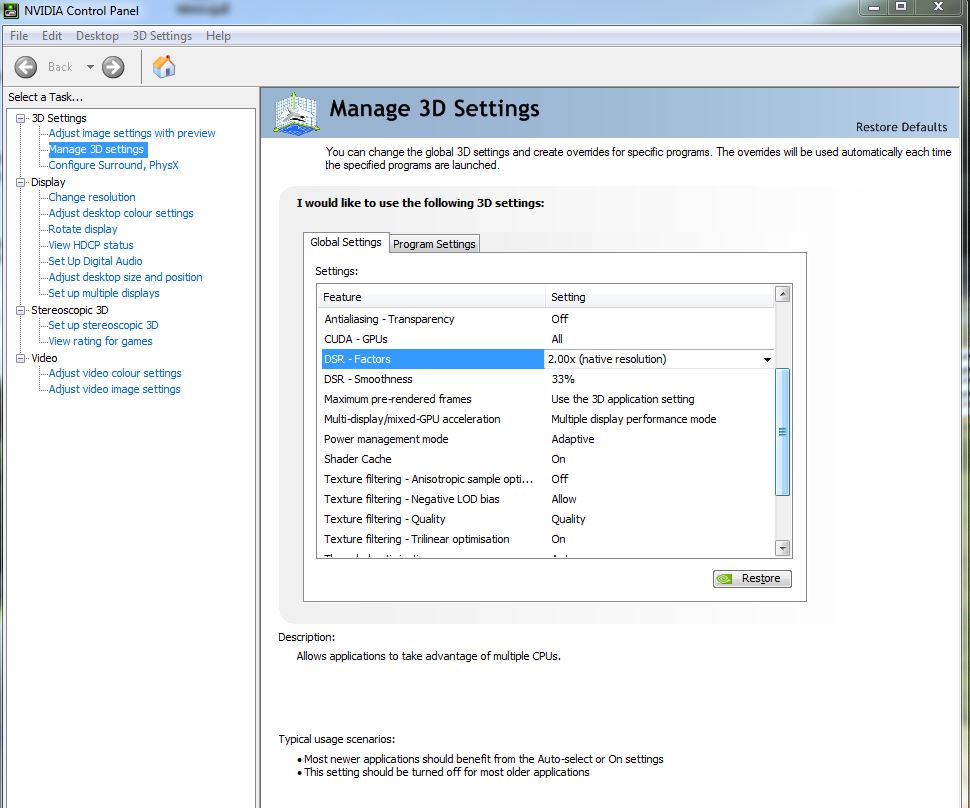Open Rotate display task
Screen dimensions: 970x808
coord(83,230)
